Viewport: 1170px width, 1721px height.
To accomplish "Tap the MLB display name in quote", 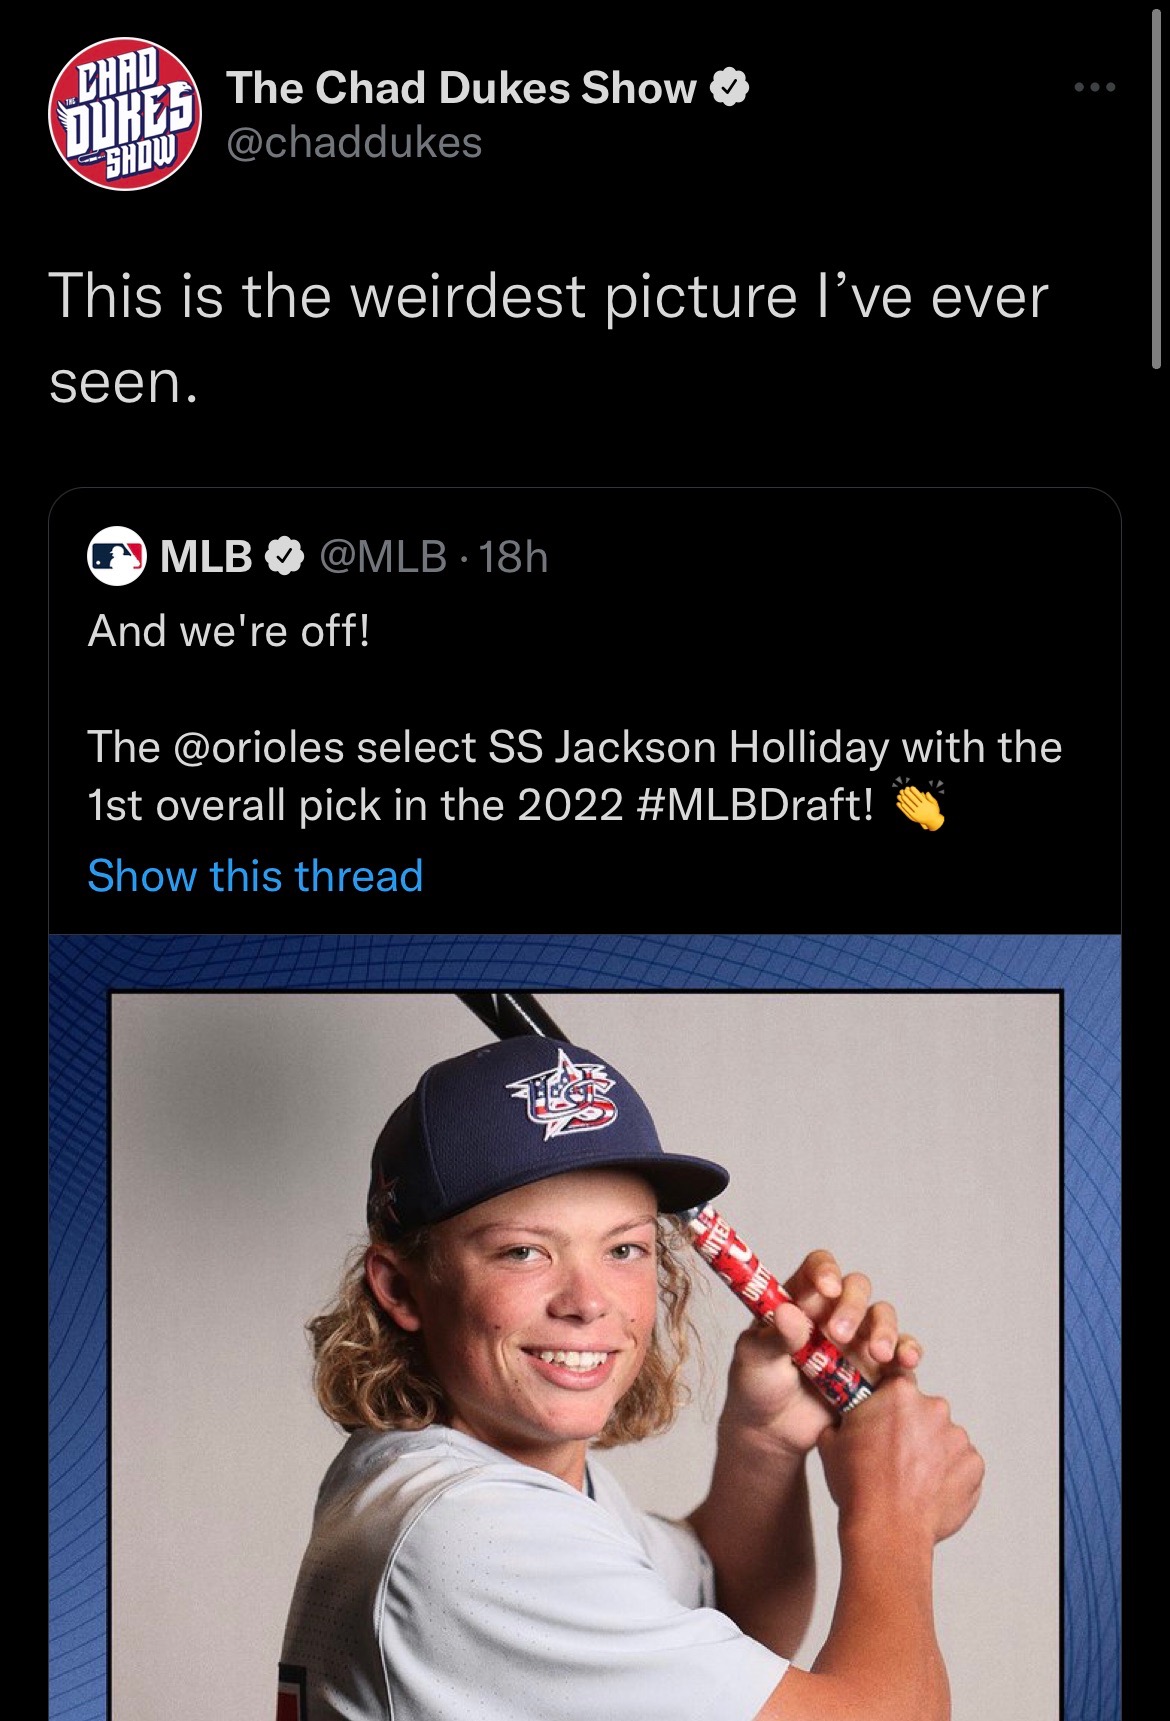I will 206,556.
